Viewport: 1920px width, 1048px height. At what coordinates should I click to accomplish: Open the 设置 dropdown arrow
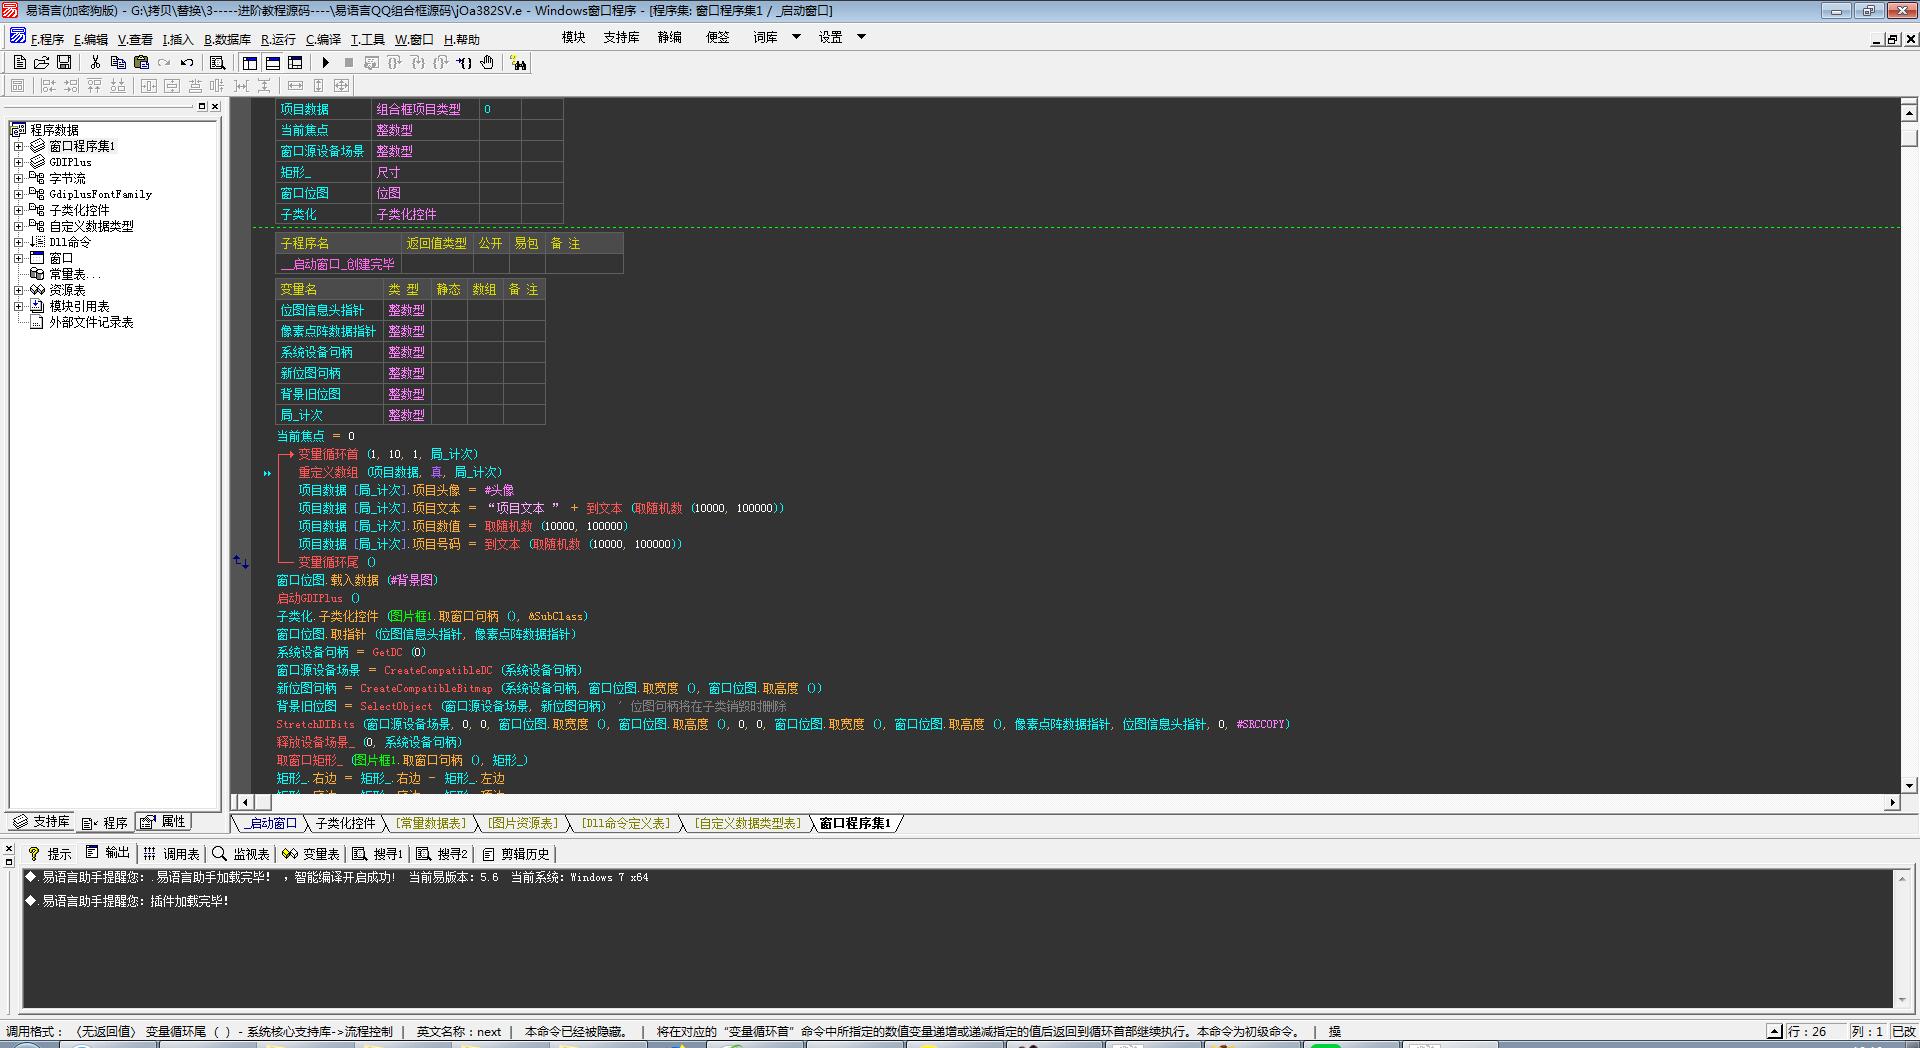pyautogui.click(x=861, y=37)
